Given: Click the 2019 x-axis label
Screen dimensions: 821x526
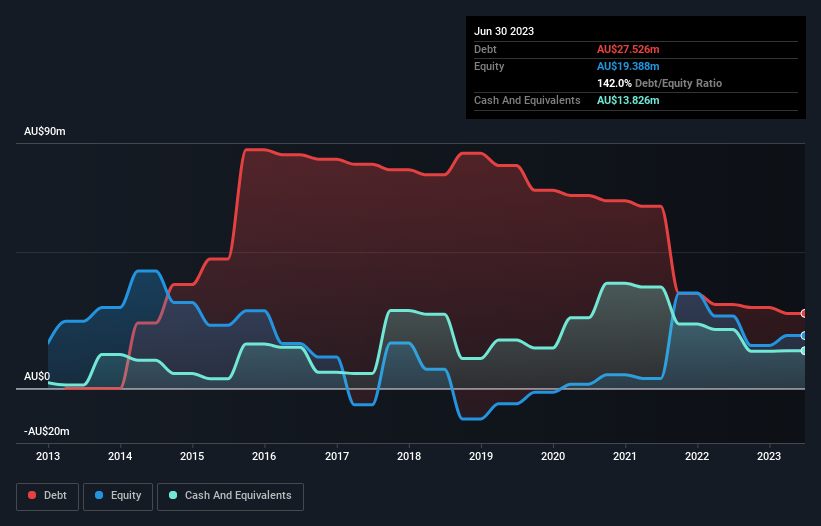Looking at the screenshot, I should pyautogui.click(x=481, y=456).
